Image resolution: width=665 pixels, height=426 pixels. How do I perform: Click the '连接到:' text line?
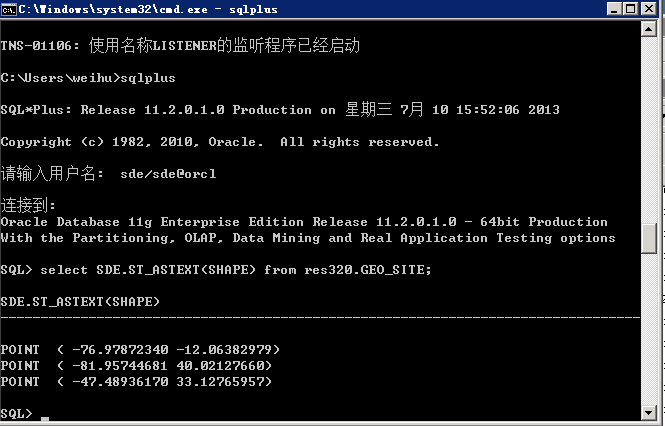click(x=28, y=206)
